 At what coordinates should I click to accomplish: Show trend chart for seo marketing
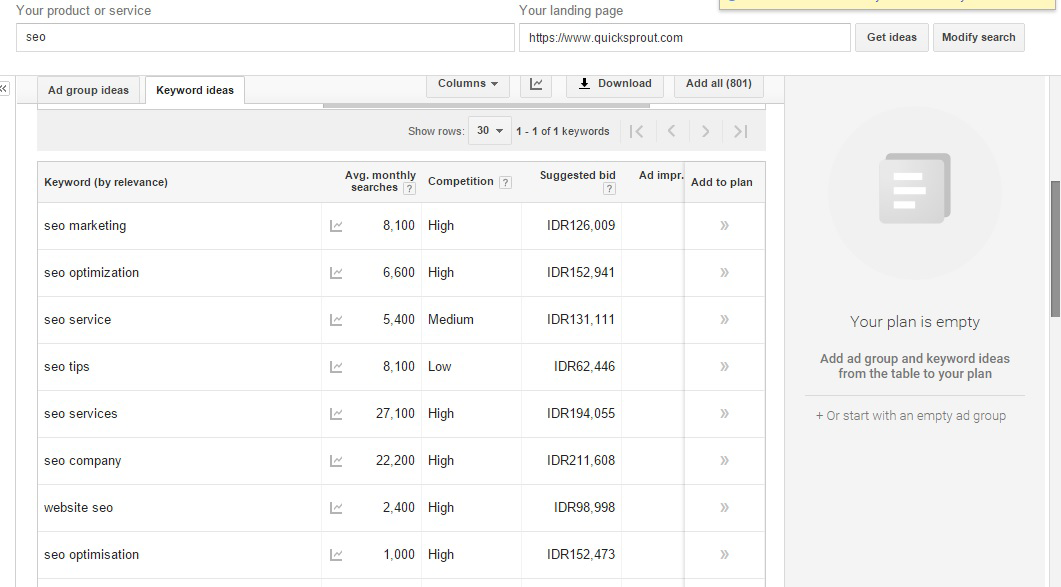tap(336, 226)
